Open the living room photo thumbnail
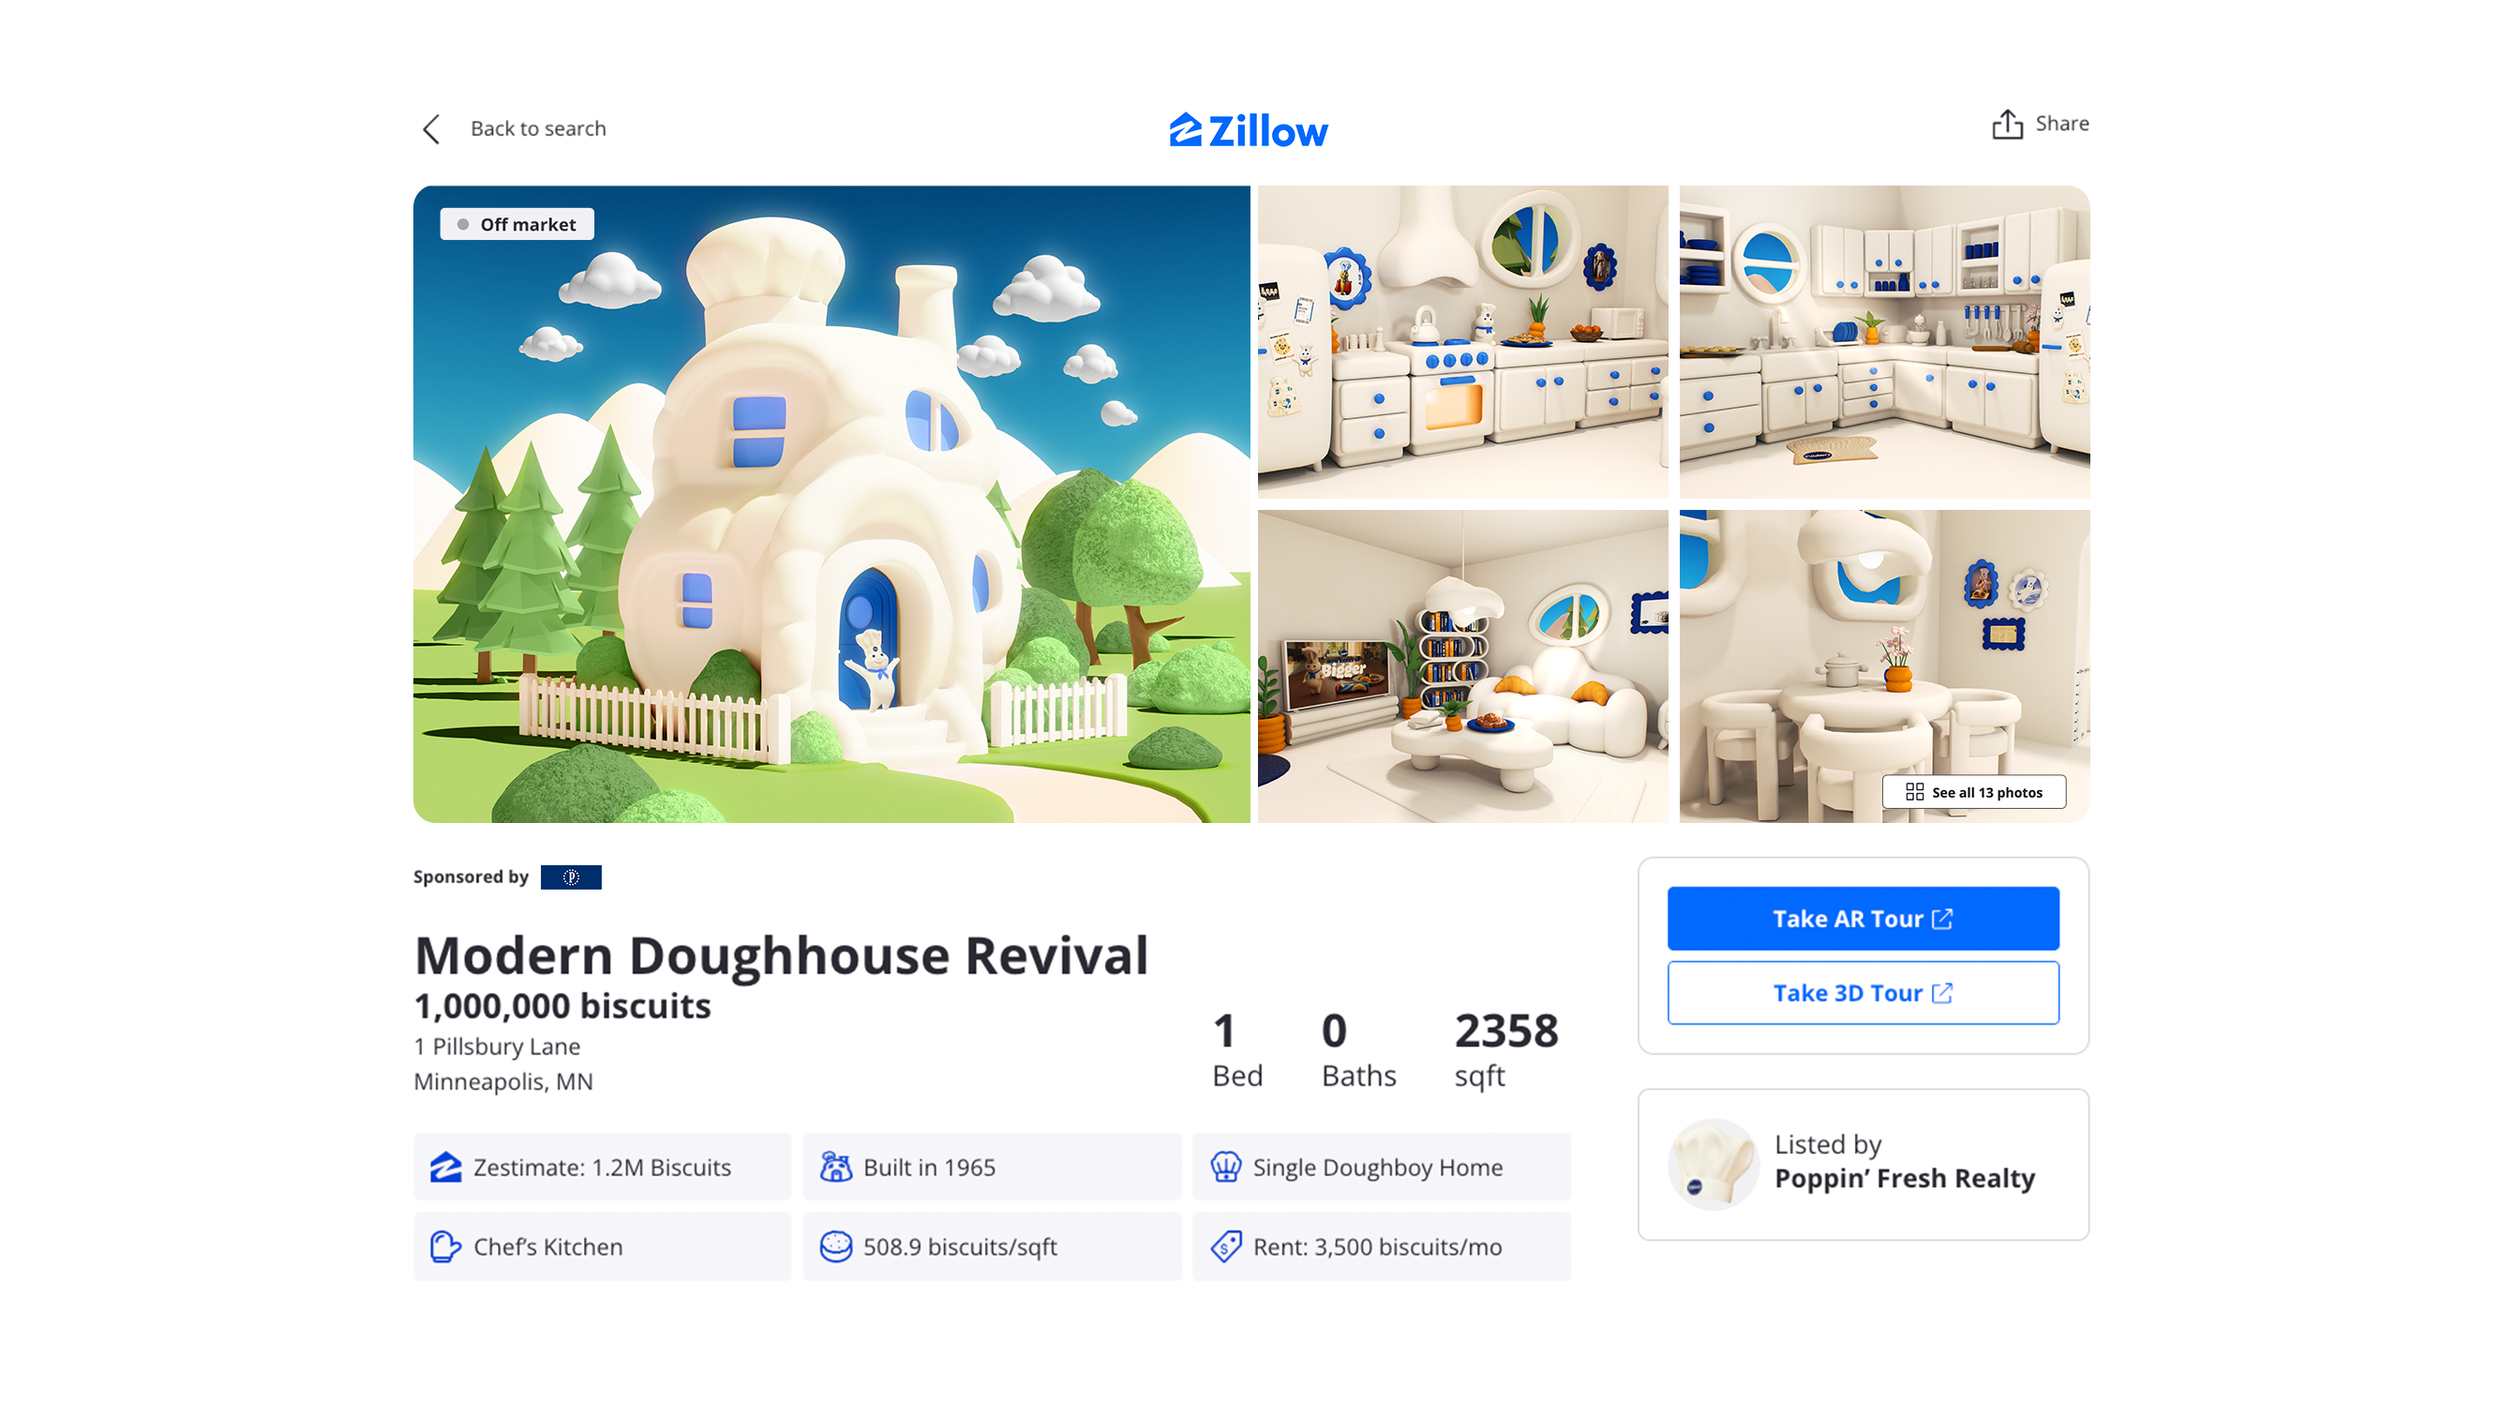Image resolution: width=2500 pixels, height=1406 pixels. (x=1463, y=667)
